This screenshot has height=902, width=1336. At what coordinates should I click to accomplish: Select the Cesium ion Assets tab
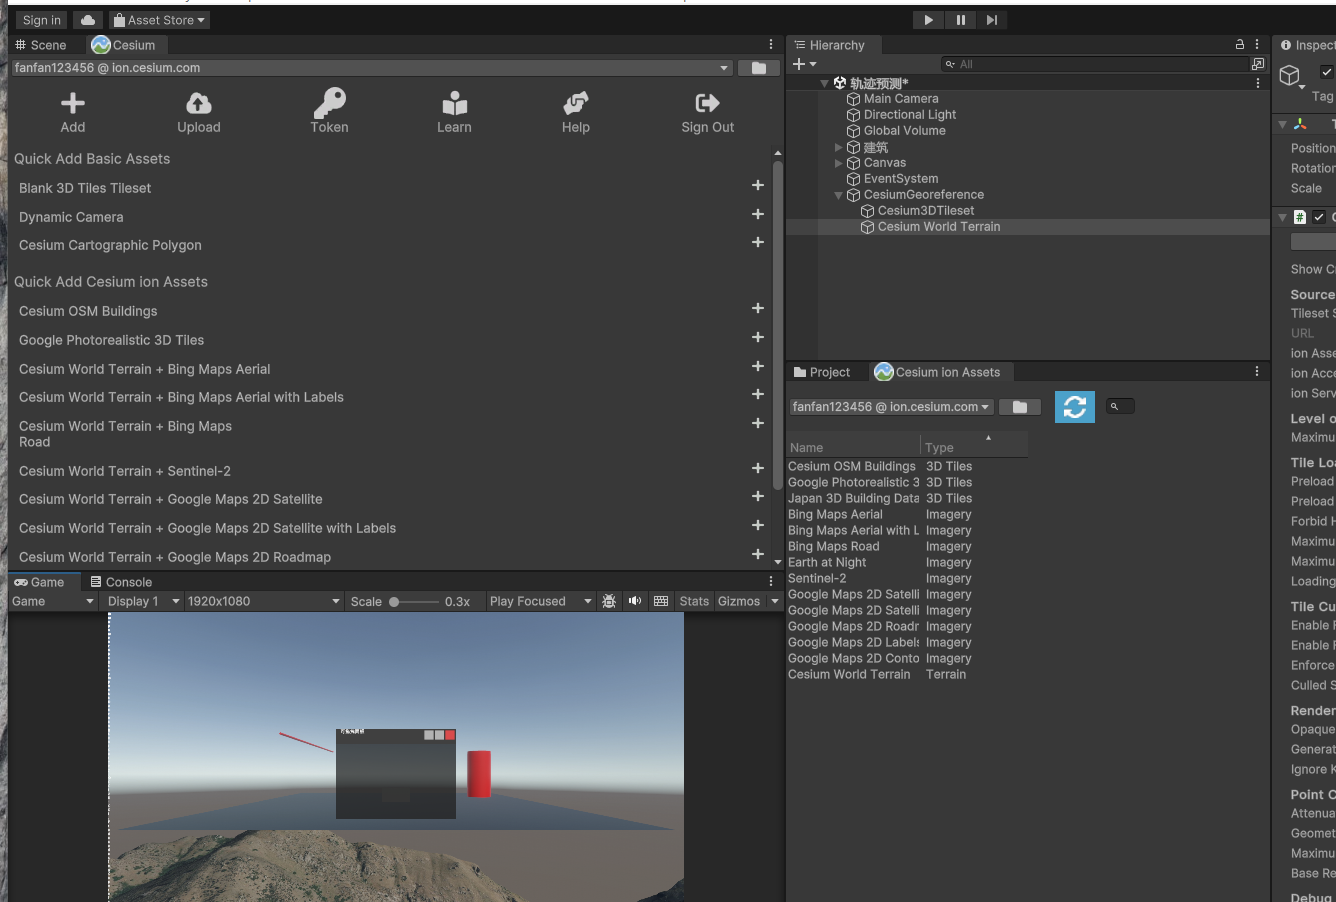tap(938, 372)
